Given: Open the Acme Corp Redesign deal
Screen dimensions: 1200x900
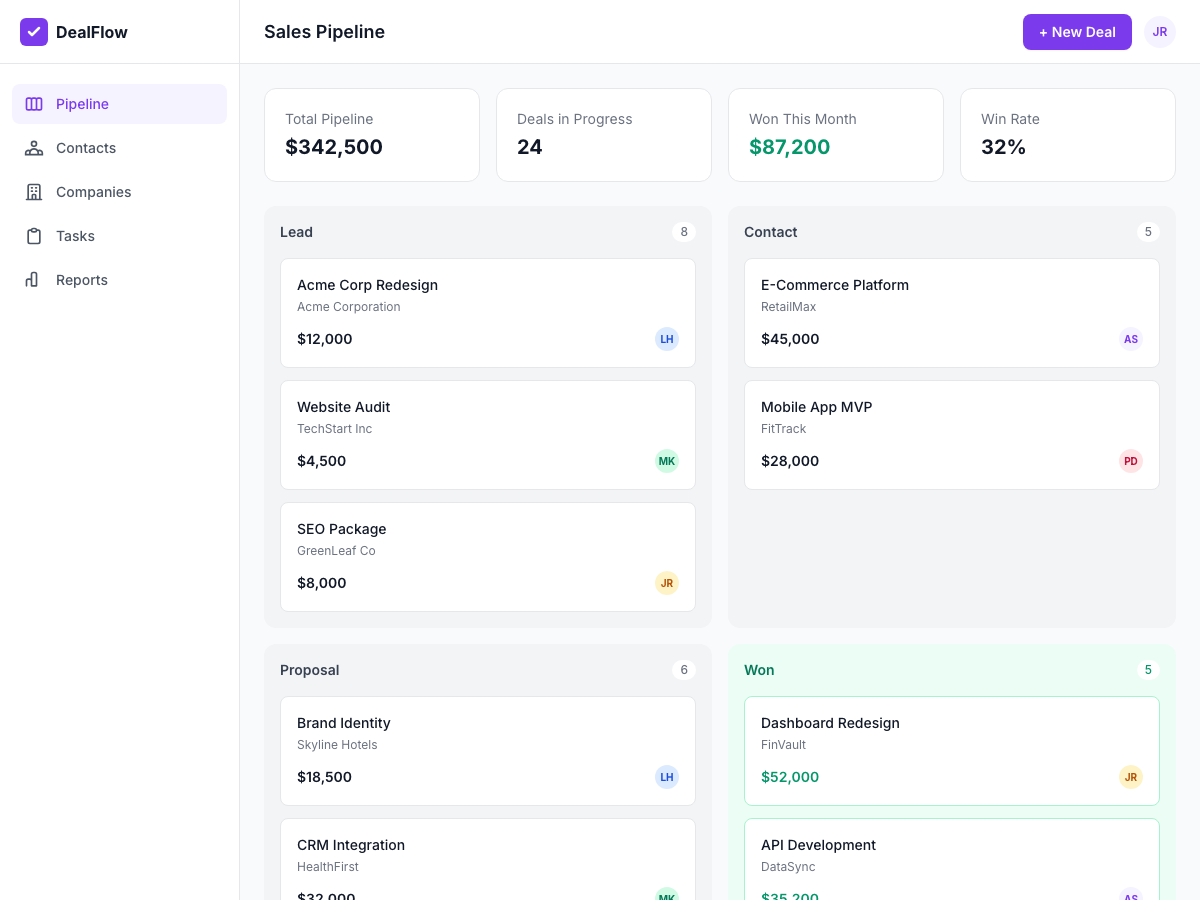Looking at the screenshot, I should [x=488, y=313].
